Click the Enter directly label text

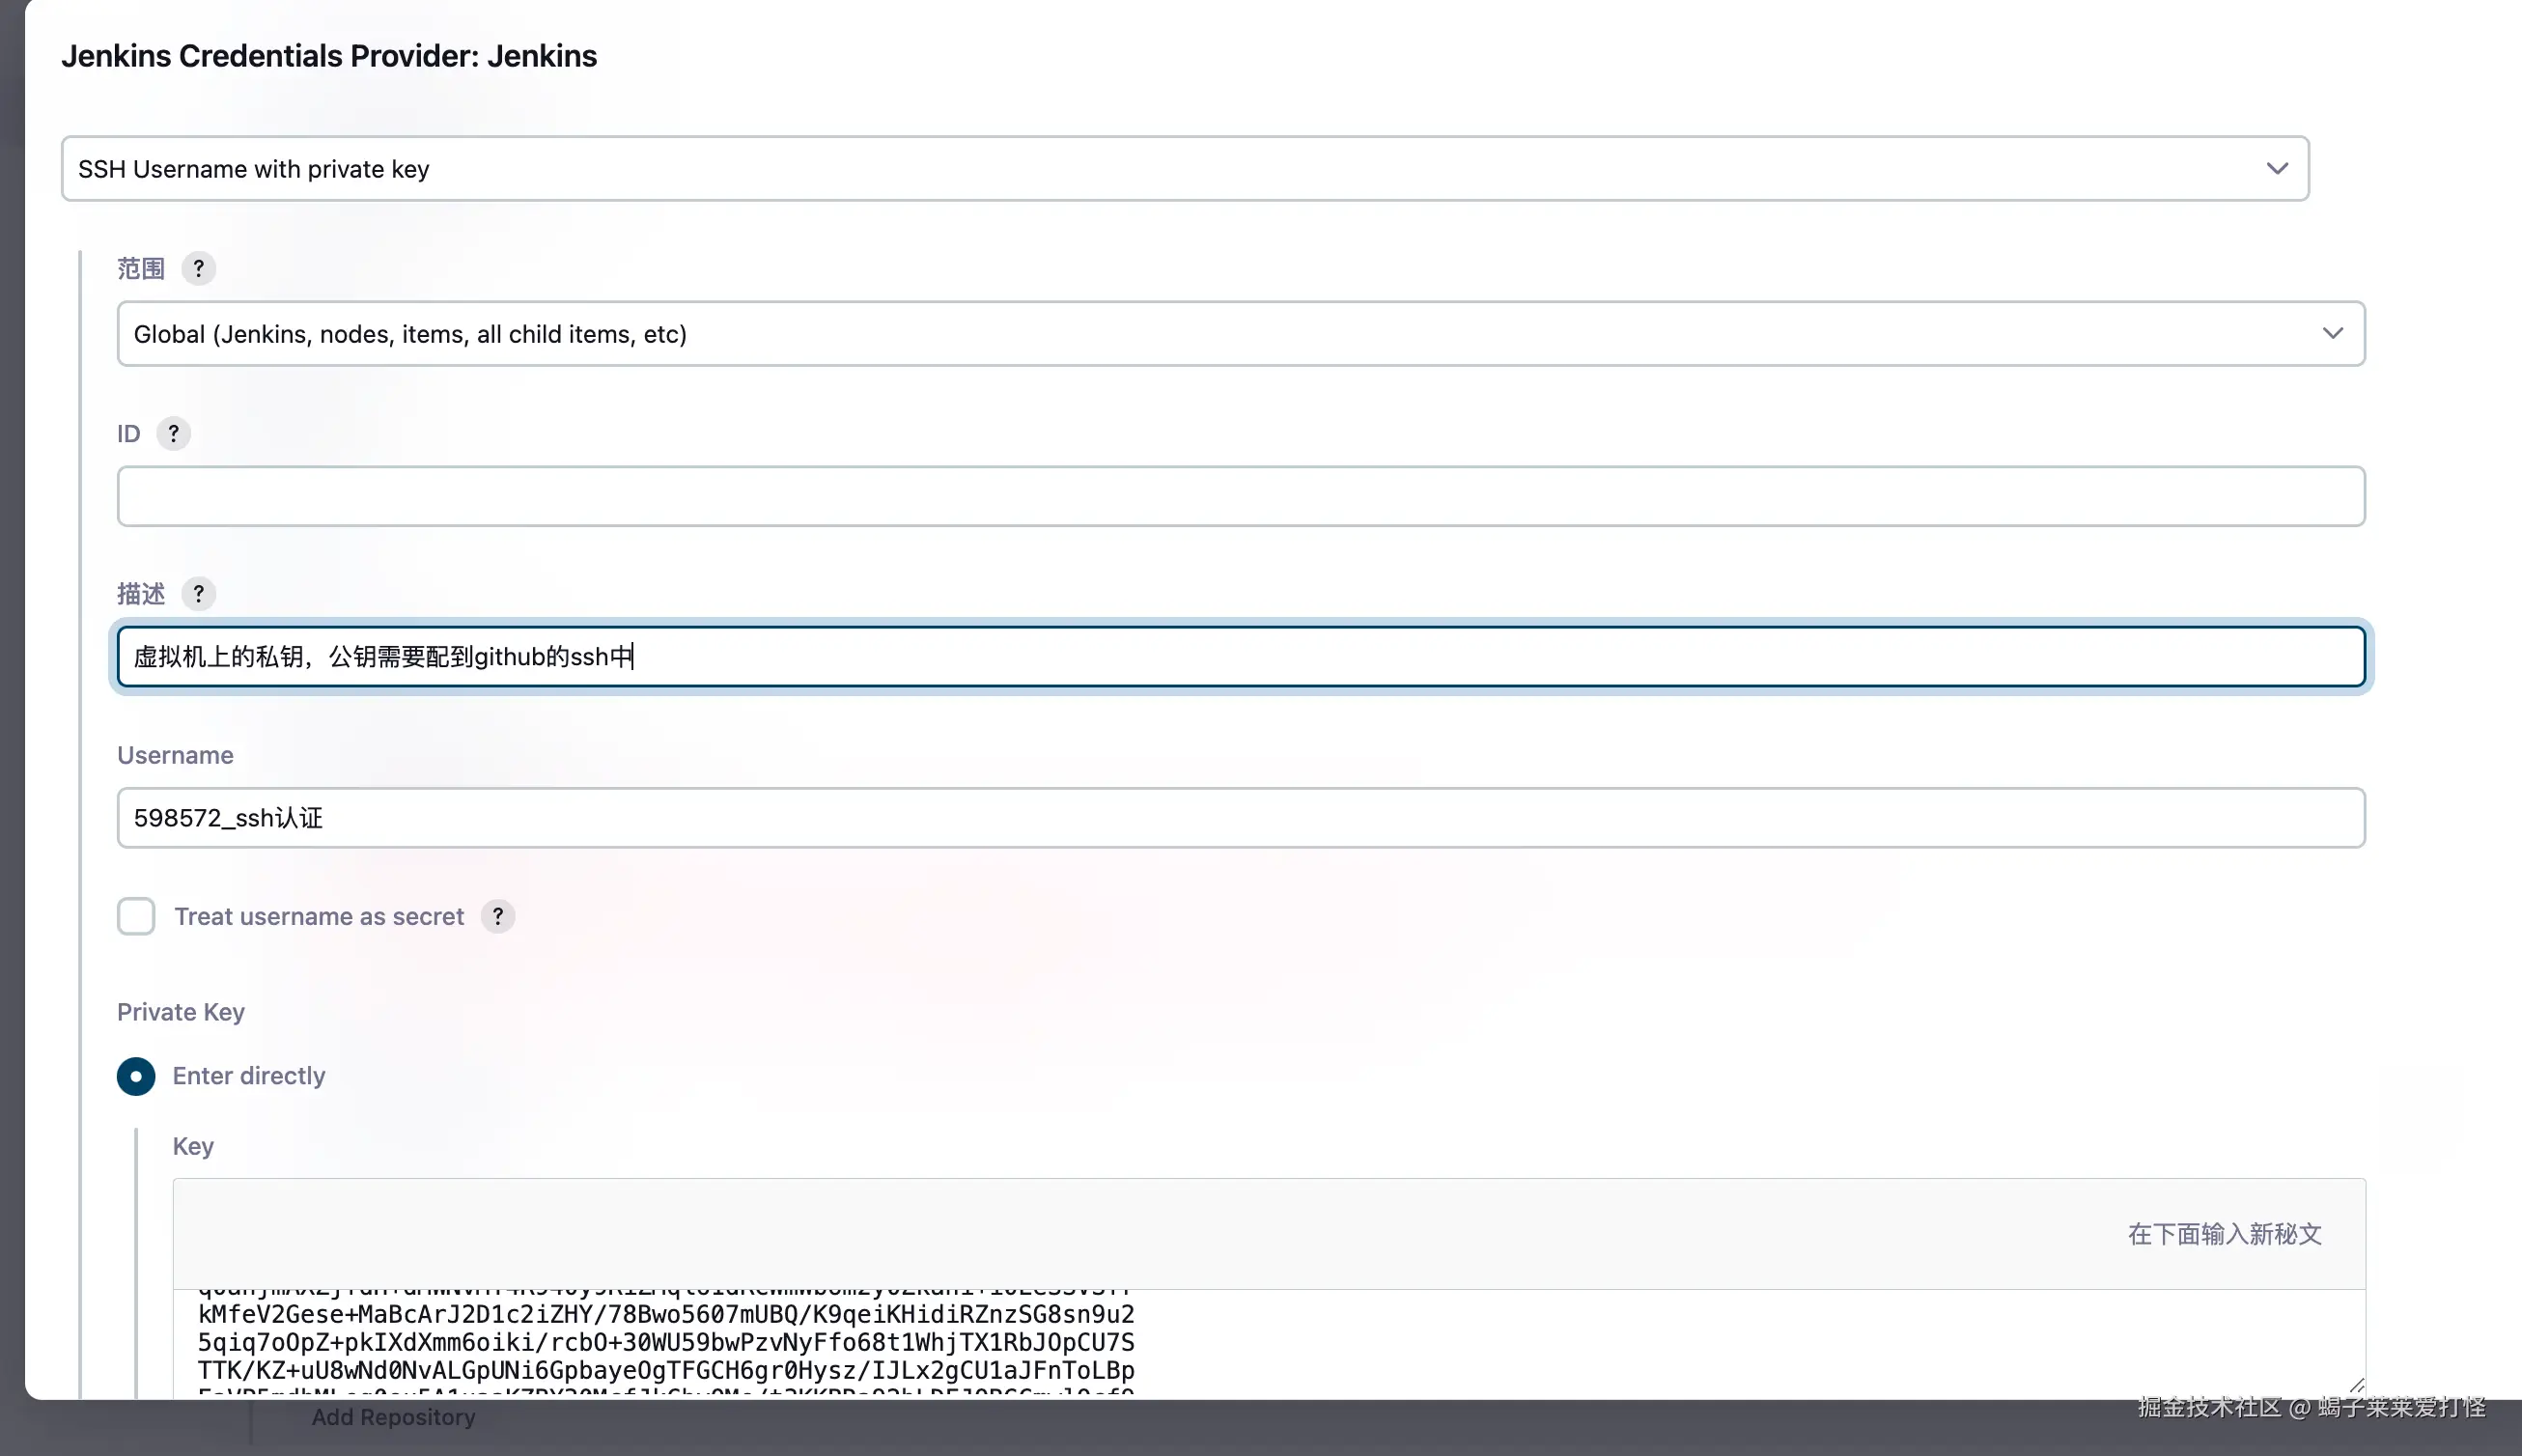pyautogui.click(x=249, y=1076)
